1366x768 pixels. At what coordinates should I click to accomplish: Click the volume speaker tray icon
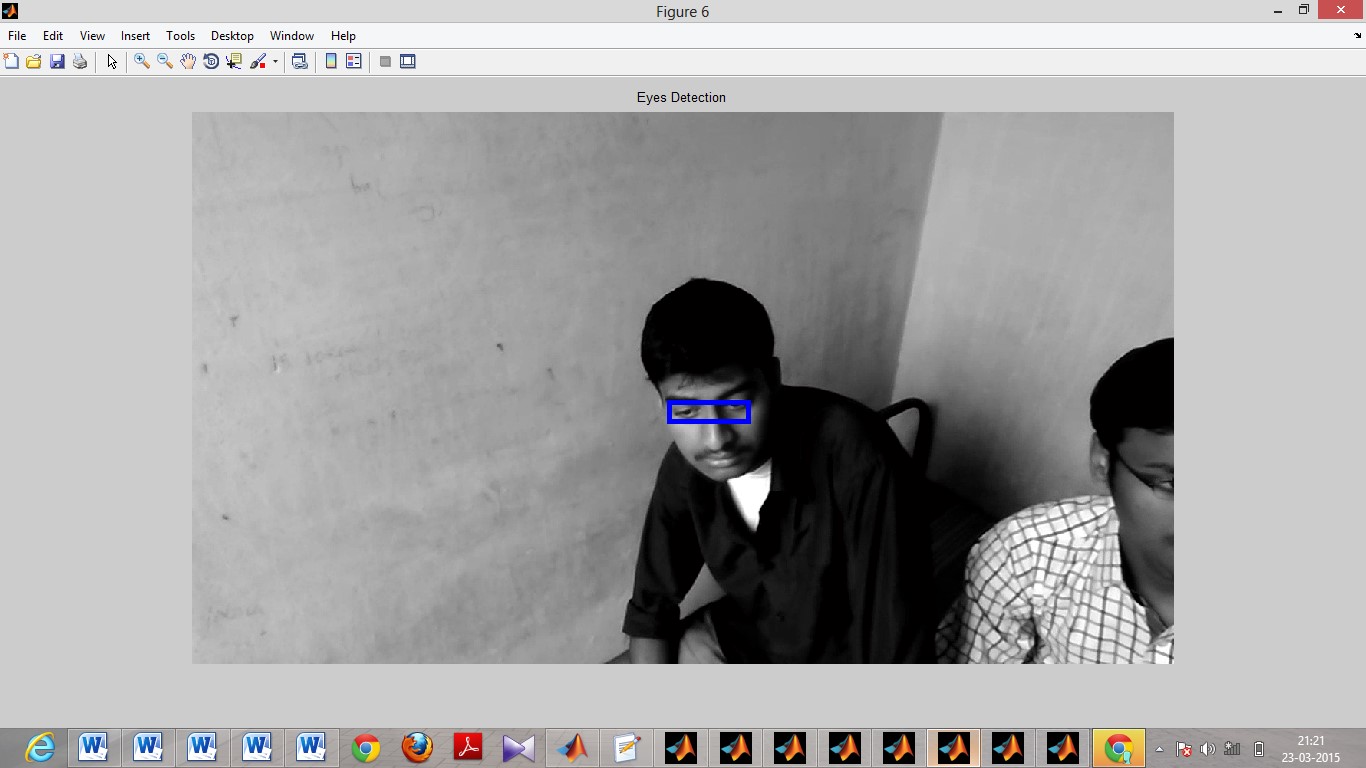click(x=1208, y=748)
